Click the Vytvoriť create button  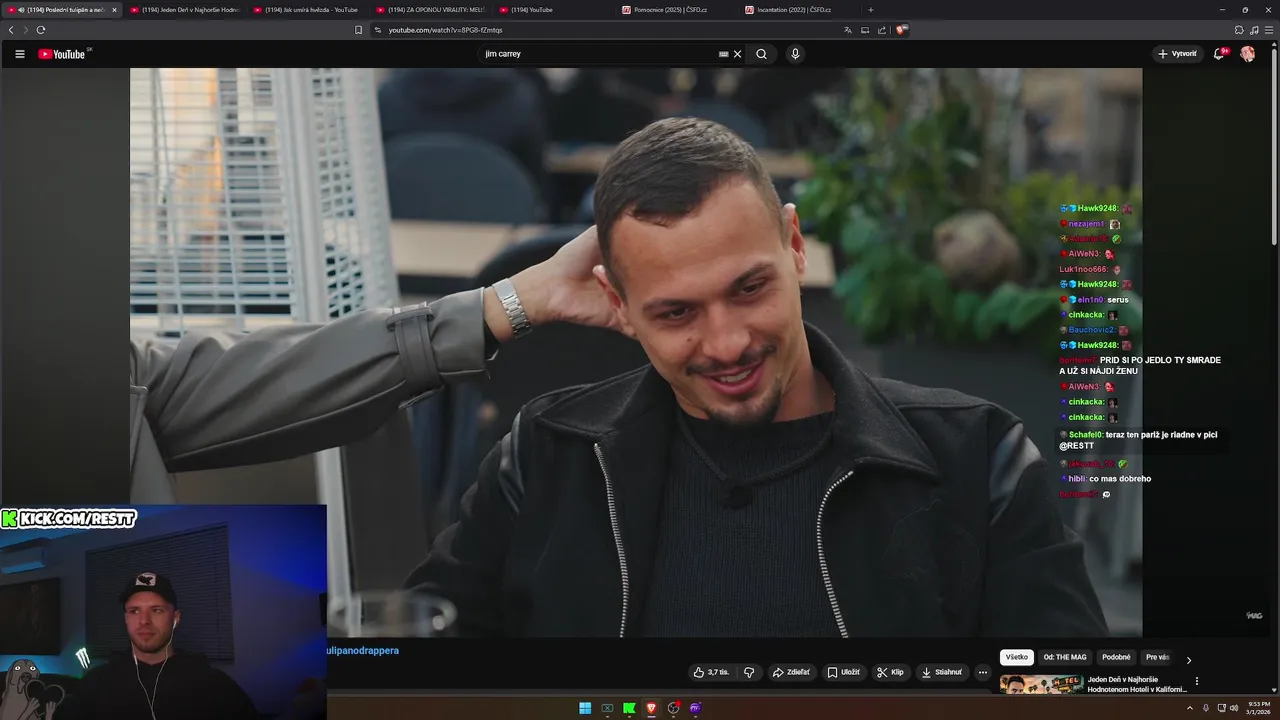pos(1177,54)
